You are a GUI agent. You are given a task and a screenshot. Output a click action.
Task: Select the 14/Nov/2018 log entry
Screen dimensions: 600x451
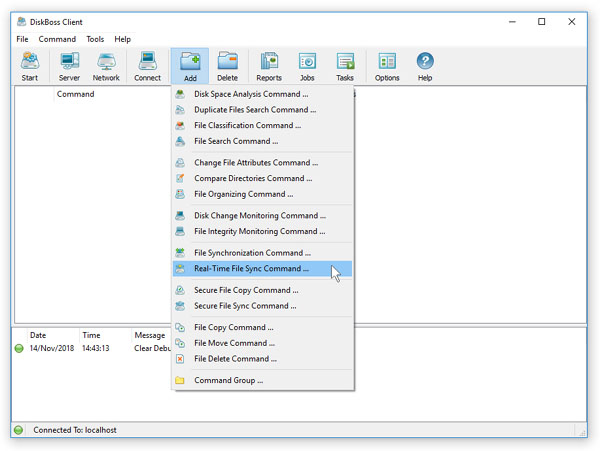tap(52, 348)
